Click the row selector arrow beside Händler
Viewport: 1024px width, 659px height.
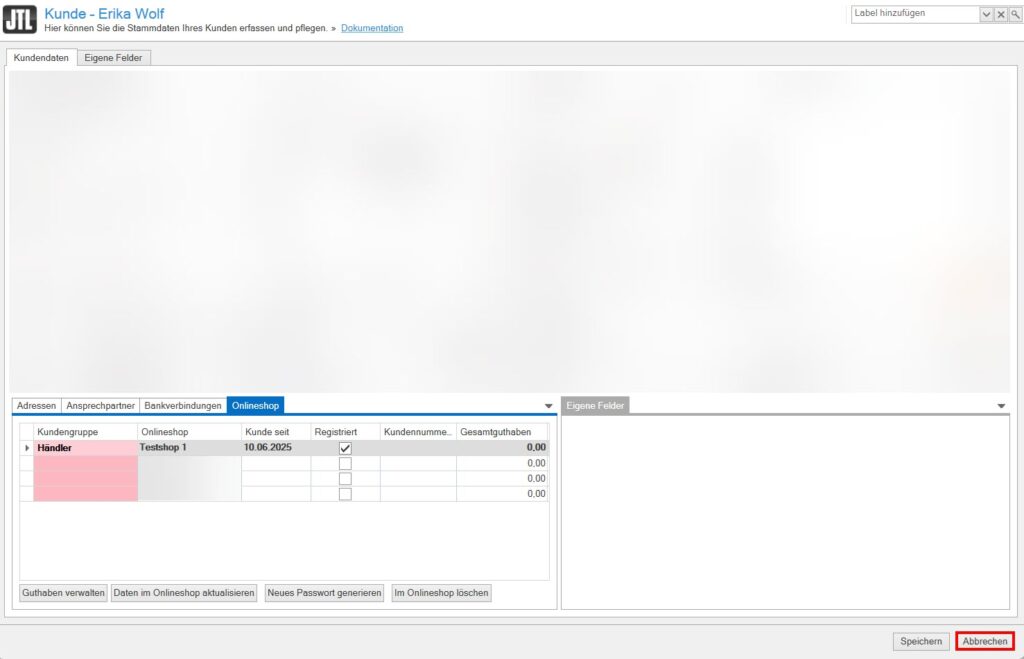[x=27, y=447]
